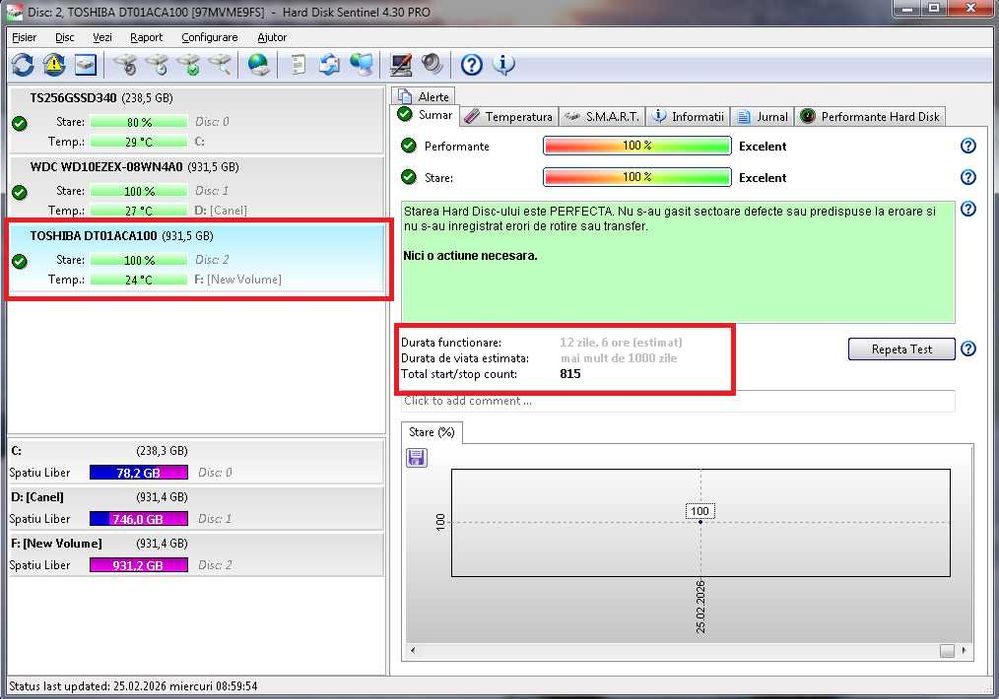
Task: Open the Configurare menu
Action: click(x=210, y=37)
